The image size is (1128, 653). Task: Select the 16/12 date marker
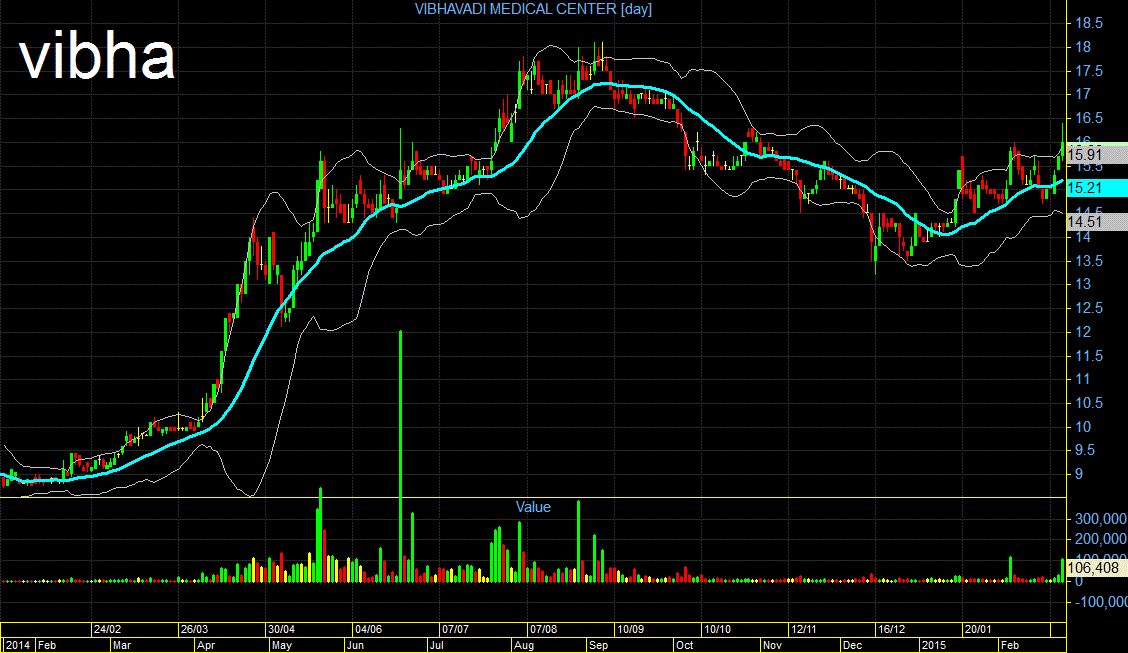pos(891,629)
